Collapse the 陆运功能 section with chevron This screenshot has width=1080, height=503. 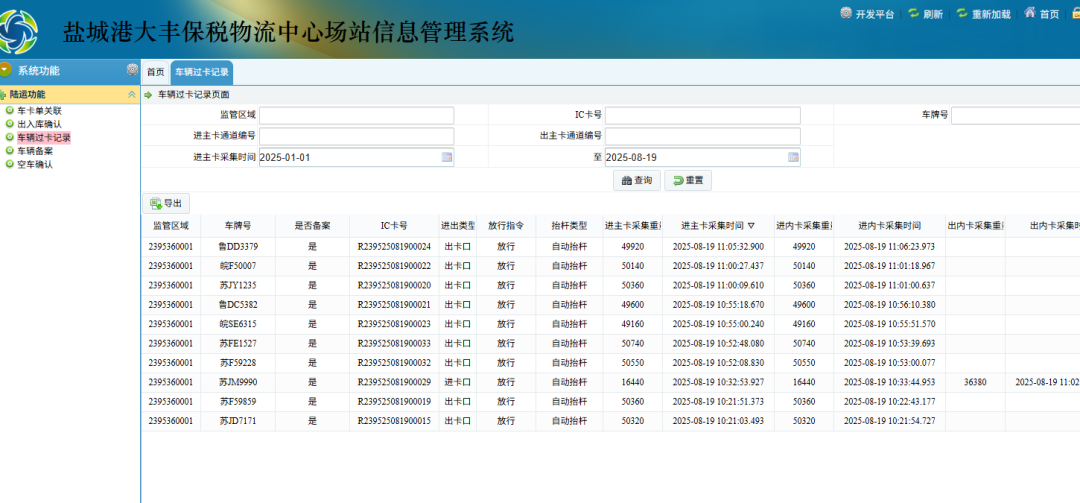coord(132,94)
